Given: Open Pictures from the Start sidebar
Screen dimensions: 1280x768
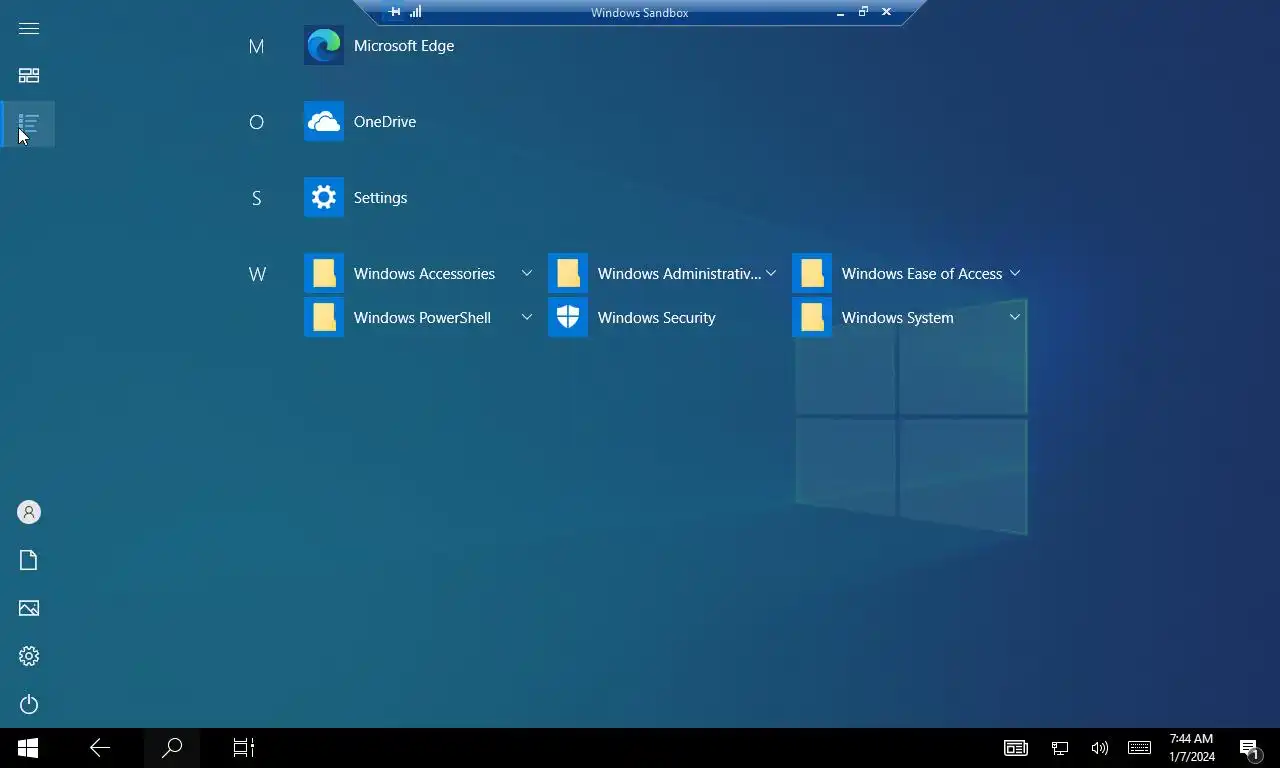Looking at the screenshot, I should pyautogui.click(x=29, y=608).
